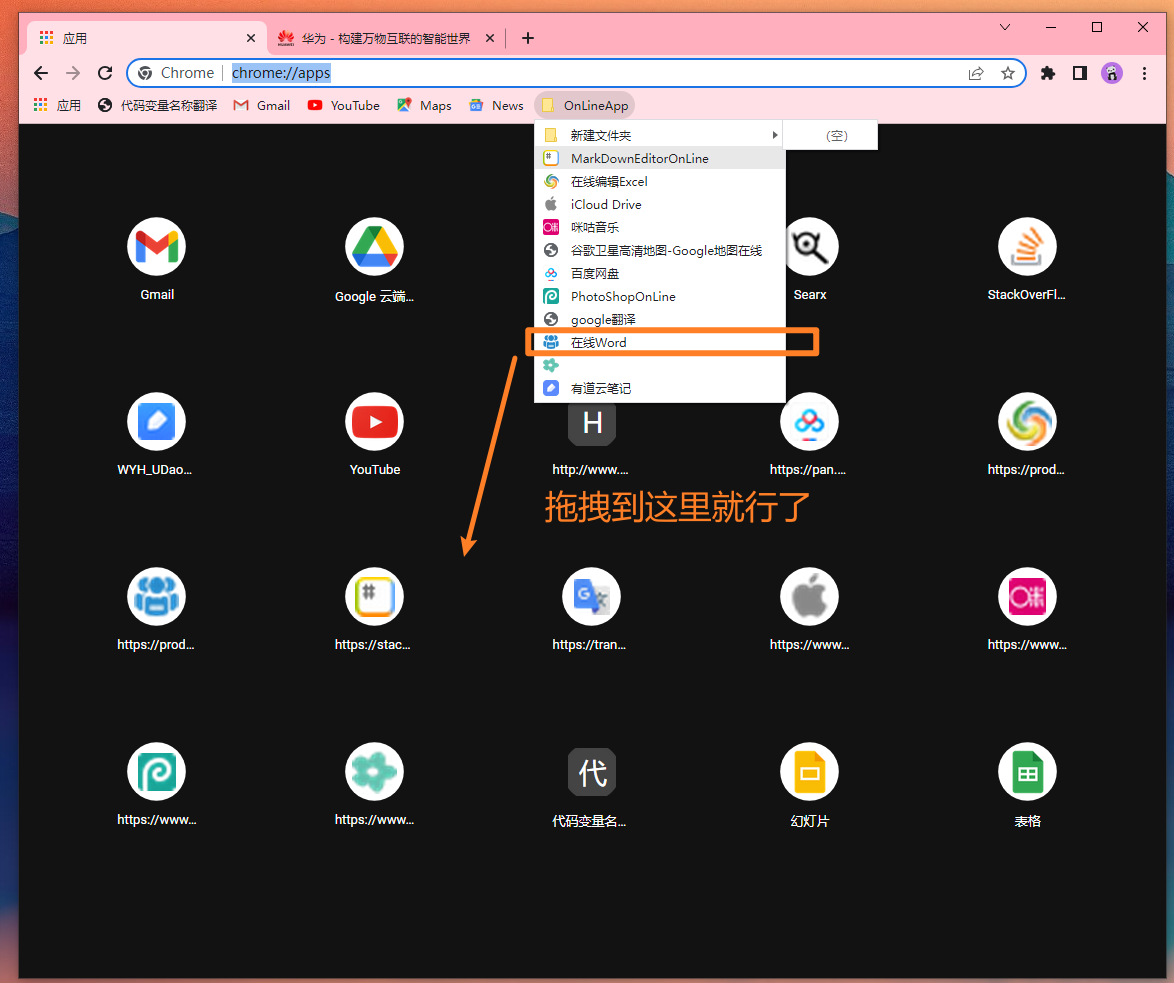Open the Gmail app icon
Image resolution: width=1174 pixels, height=983 pixels.
click(x=156, y=245)
